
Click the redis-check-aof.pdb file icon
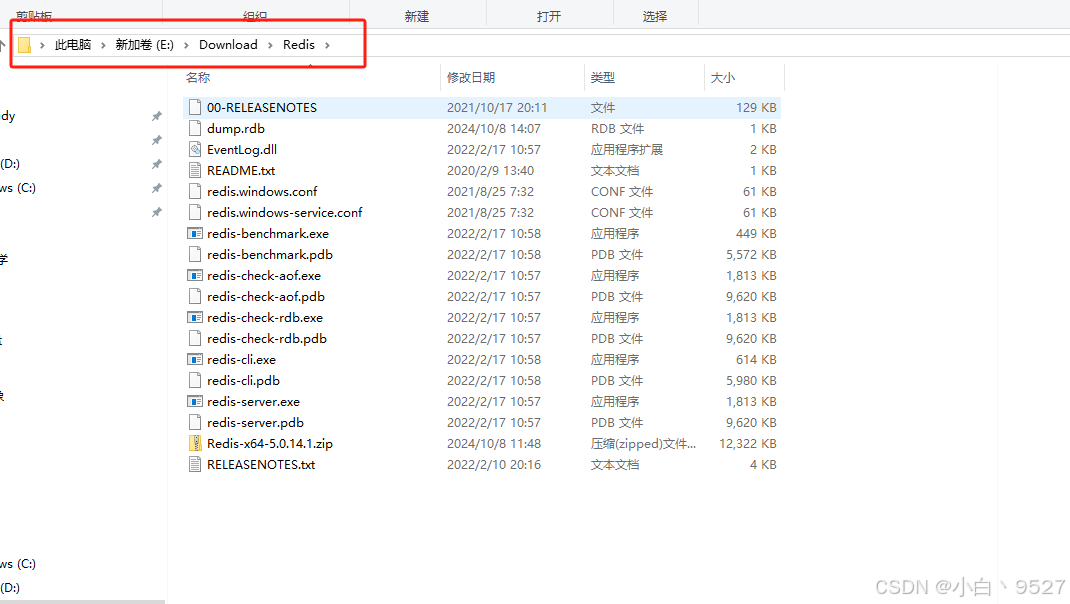coord(195,296)
